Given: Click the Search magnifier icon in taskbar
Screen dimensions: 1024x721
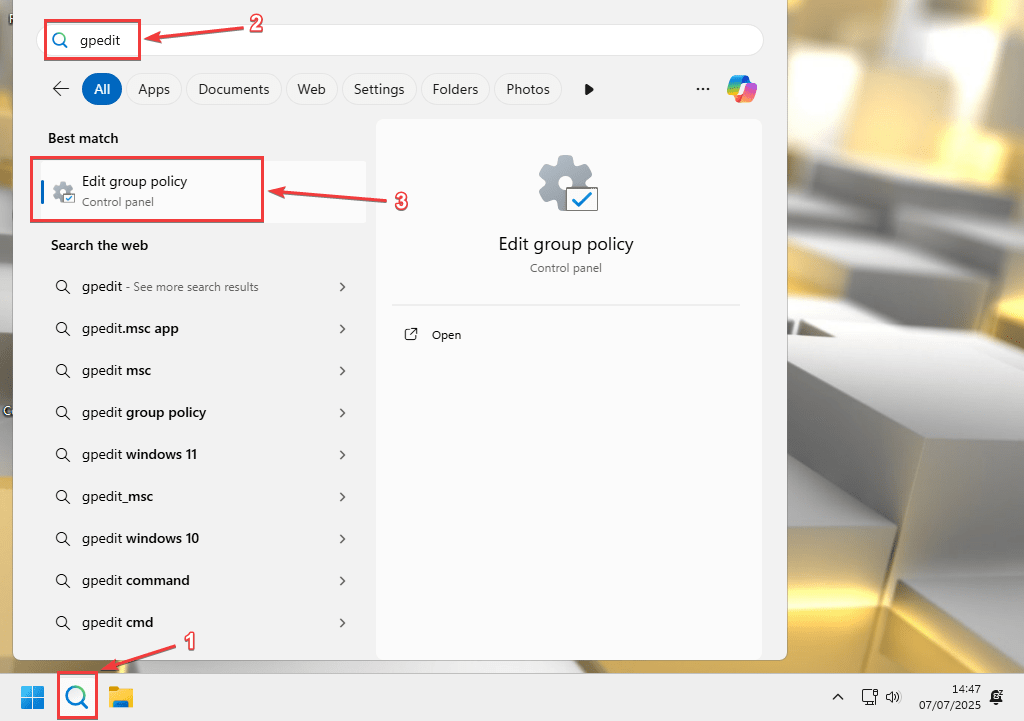Looking at the screenshot, I should 77,696.
